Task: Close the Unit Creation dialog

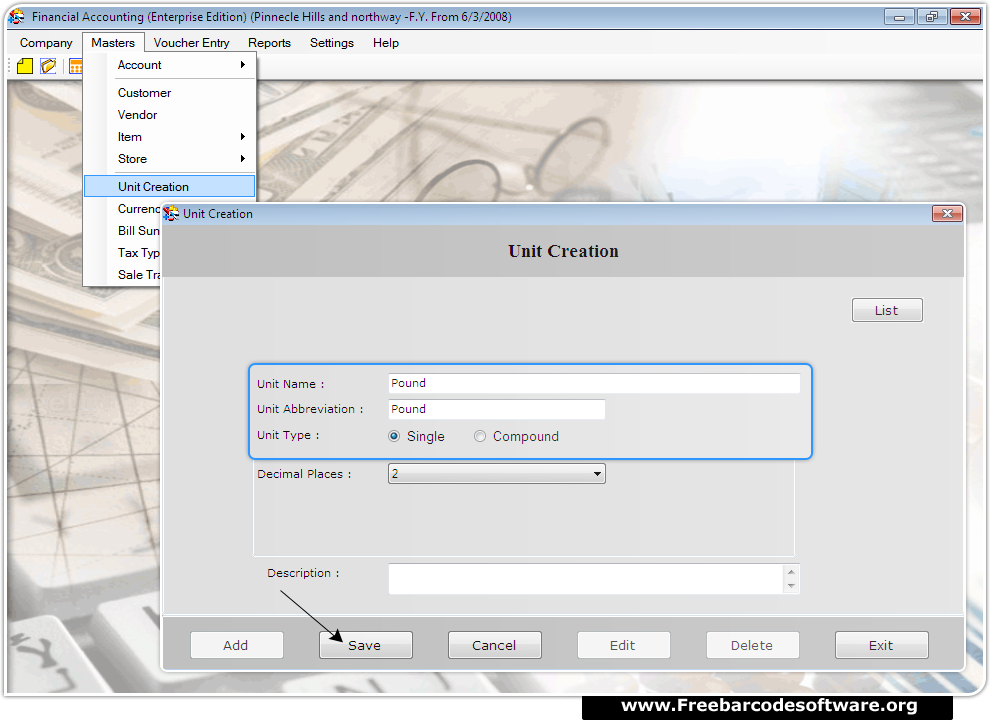Action: (947, 213)
